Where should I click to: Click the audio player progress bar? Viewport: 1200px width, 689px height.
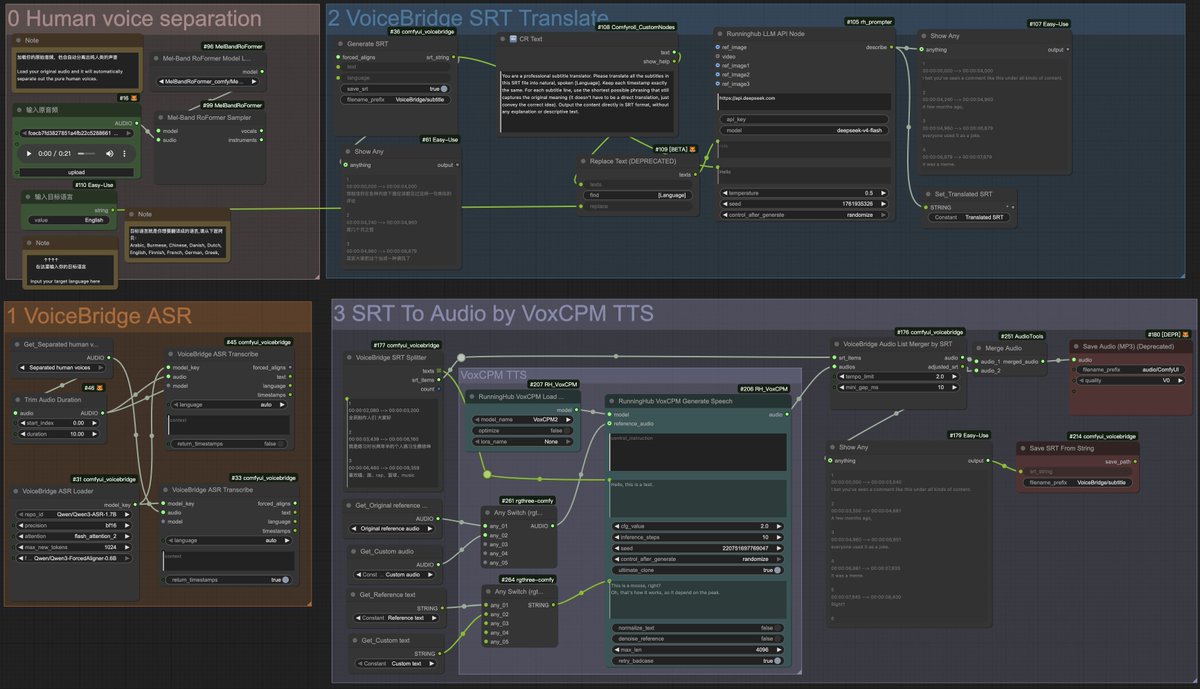tap(87, 153)
